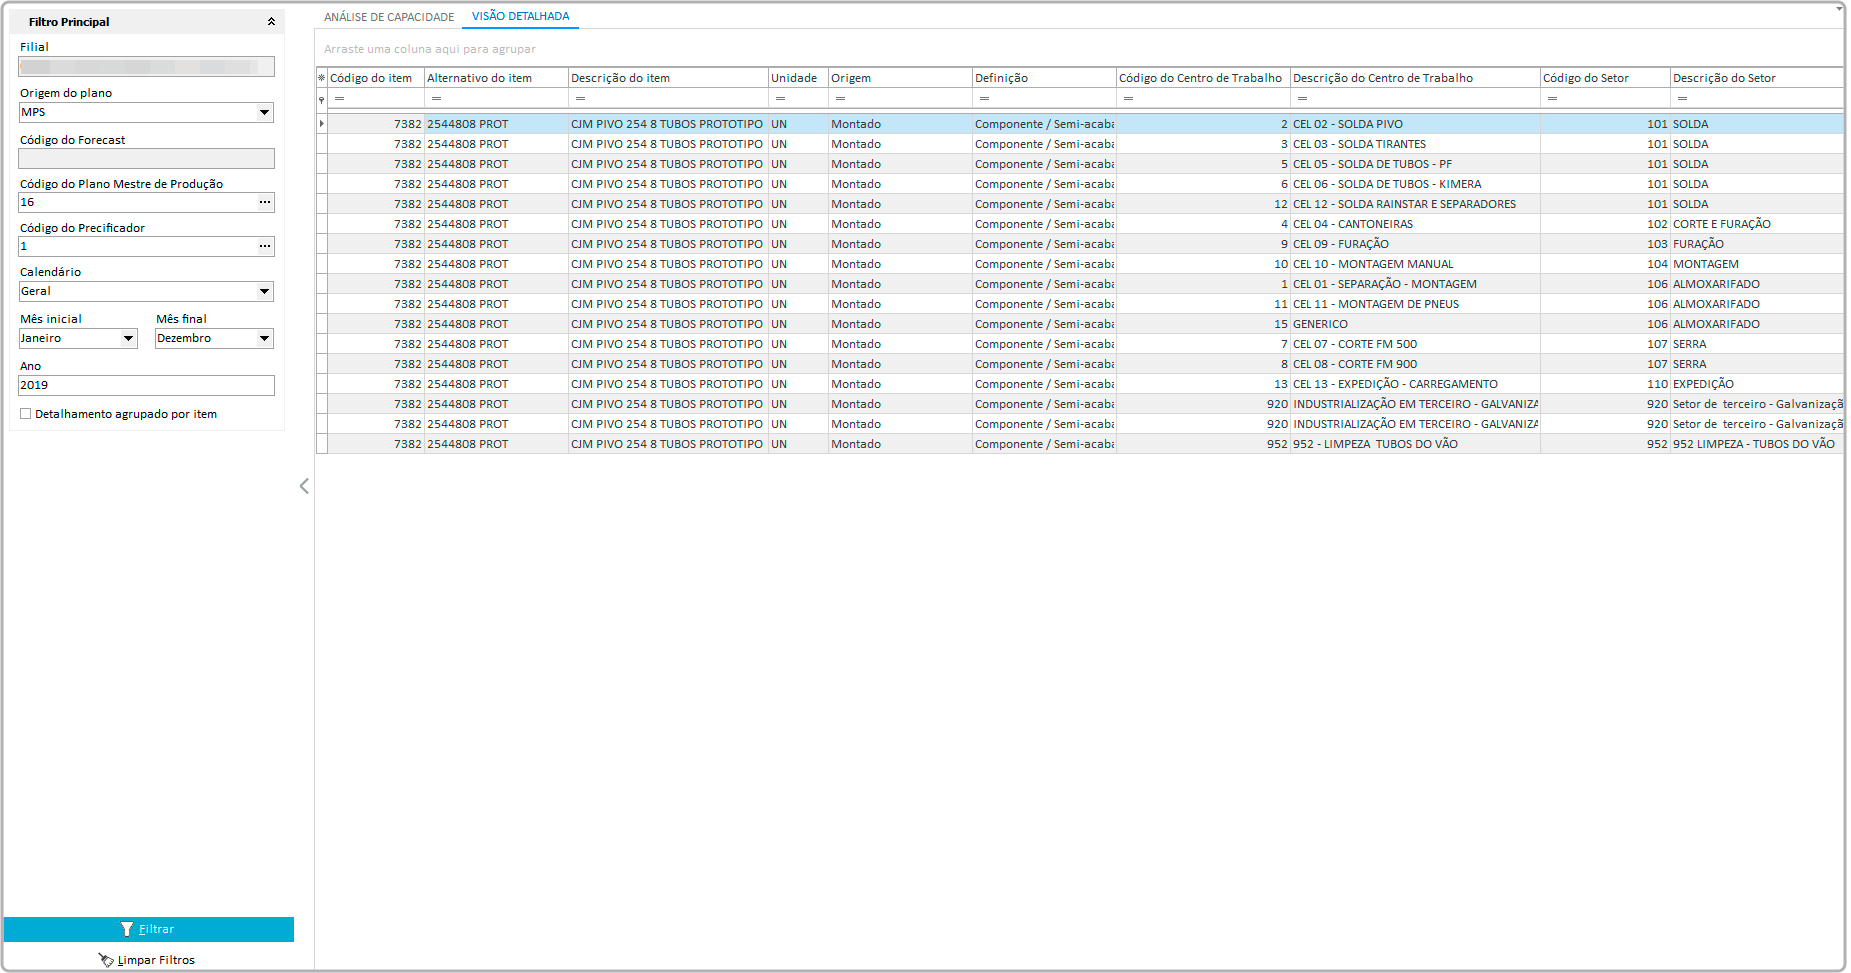This screenshot has width=1851, height=973.
Task: Click the equals filter operator under Definição
Action: [984, 98]
